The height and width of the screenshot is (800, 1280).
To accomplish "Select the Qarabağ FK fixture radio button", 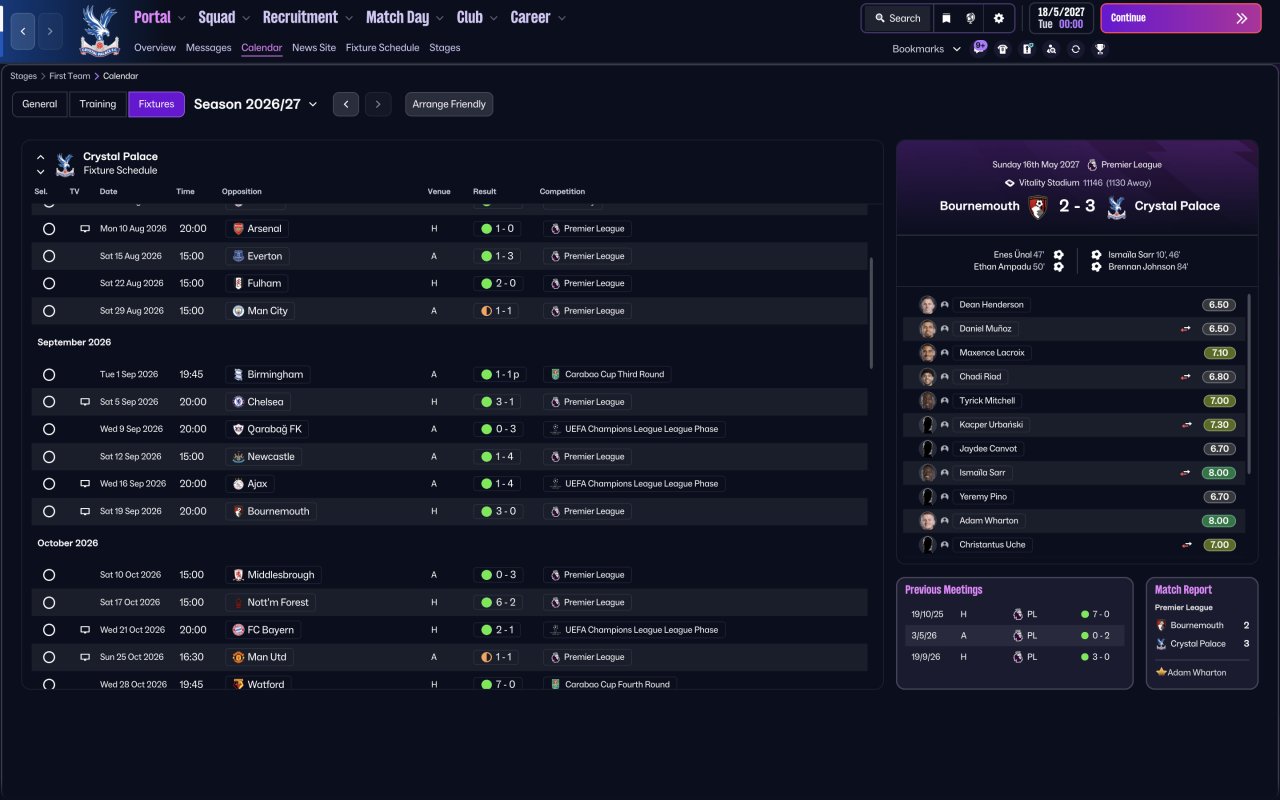I will pos(48,429).
